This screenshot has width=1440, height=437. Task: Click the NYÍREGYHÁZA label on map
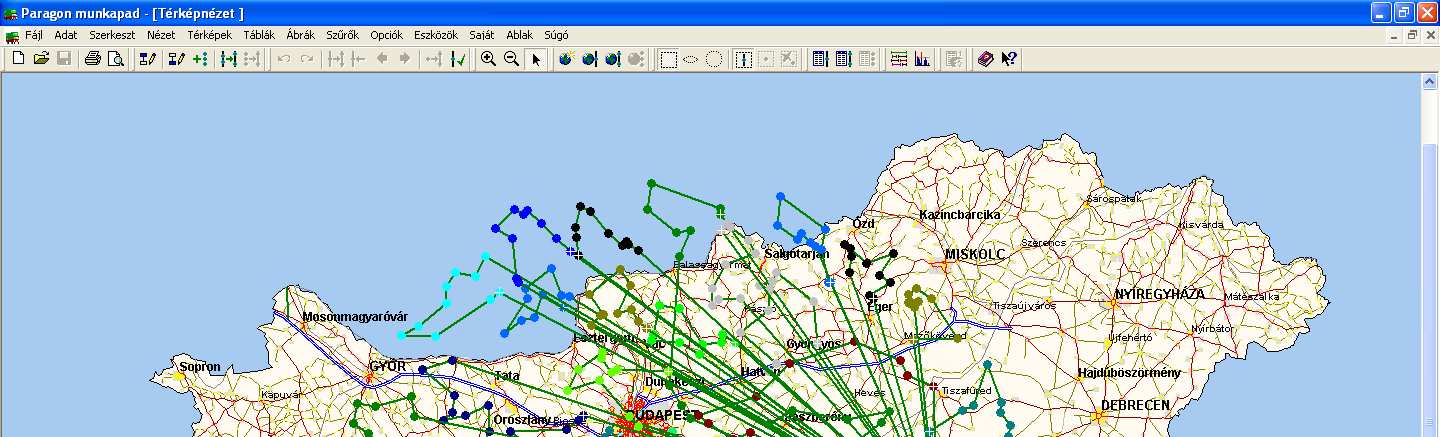click(1159, 294)
